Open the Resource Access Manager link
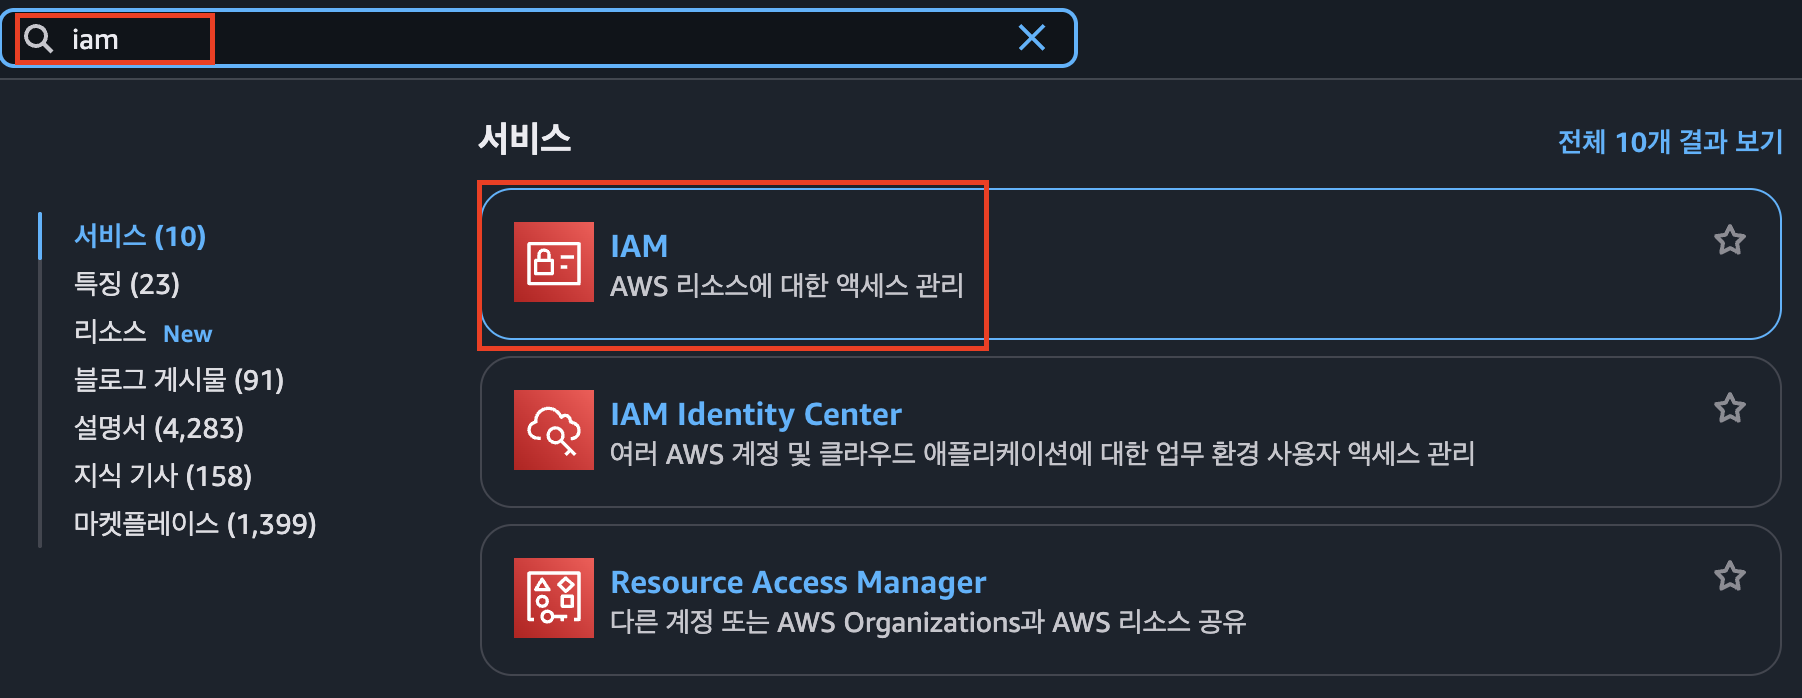The image size is (1802, 698). click(x=798, y=582)
